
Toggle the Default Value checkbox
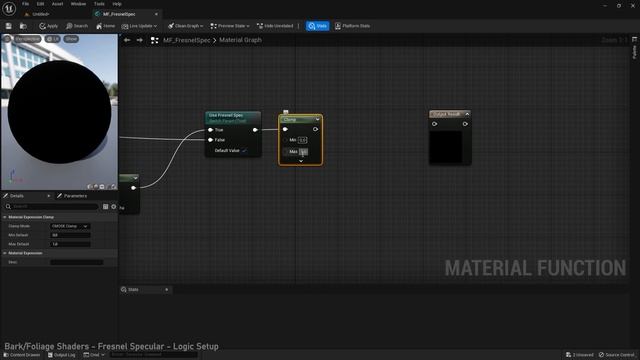tap(244, 151)
